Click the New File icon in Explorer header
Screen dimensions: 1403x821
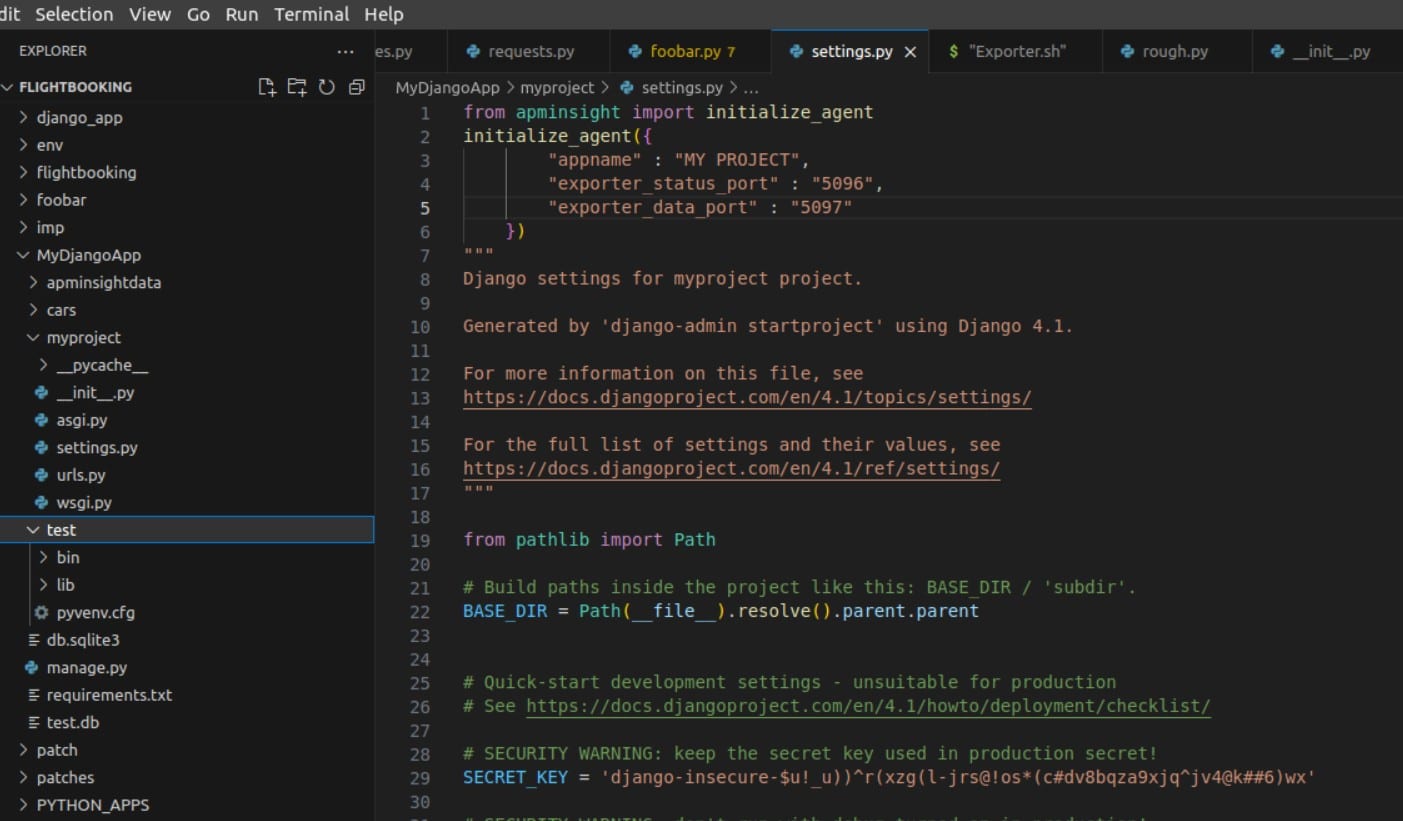[x=267, y=87]
